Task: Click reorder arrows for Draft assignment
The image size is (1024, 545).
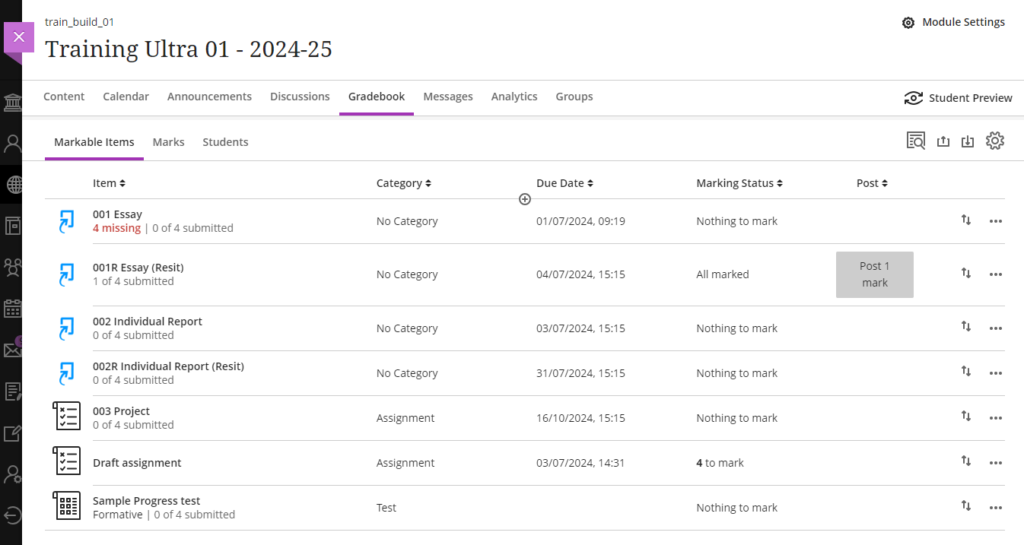Action: tap(966, 461)
